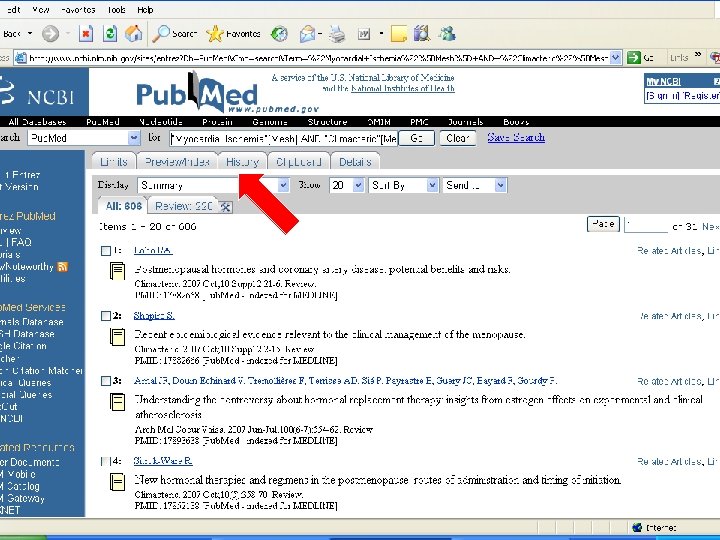Expand the address bar URL dropdown

point(616,57)
